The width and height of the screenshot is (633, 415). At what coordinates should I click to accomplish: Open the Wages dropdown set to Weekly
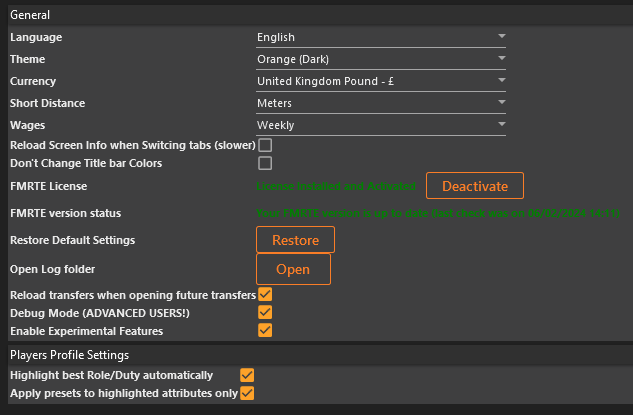coord(381,125)
